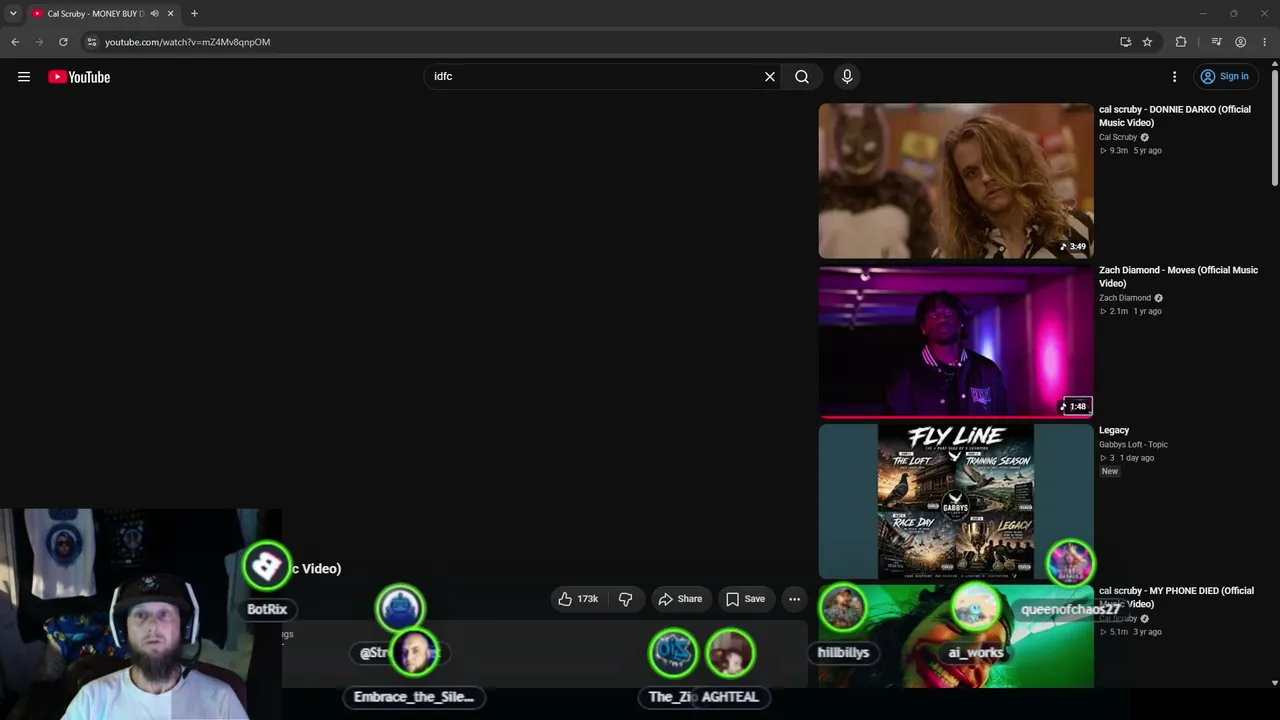Close the Cal Scruby tab
This screenshot has width=1280, height=720.
coord(170,14)
